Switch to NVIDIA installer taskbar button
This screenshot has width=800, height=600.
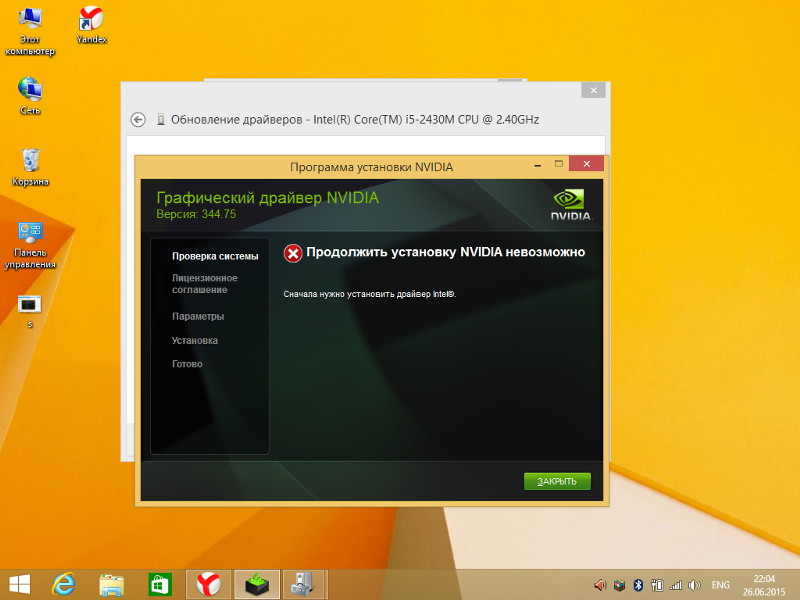[257, 585]
